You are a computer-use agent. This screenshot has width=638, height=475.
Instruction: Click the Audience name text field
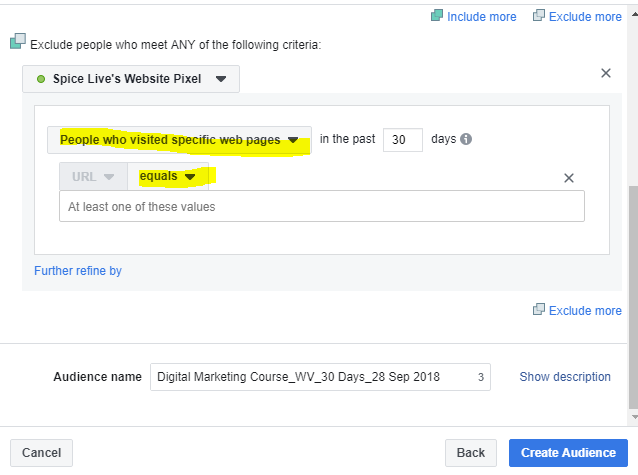click(320, 377)
